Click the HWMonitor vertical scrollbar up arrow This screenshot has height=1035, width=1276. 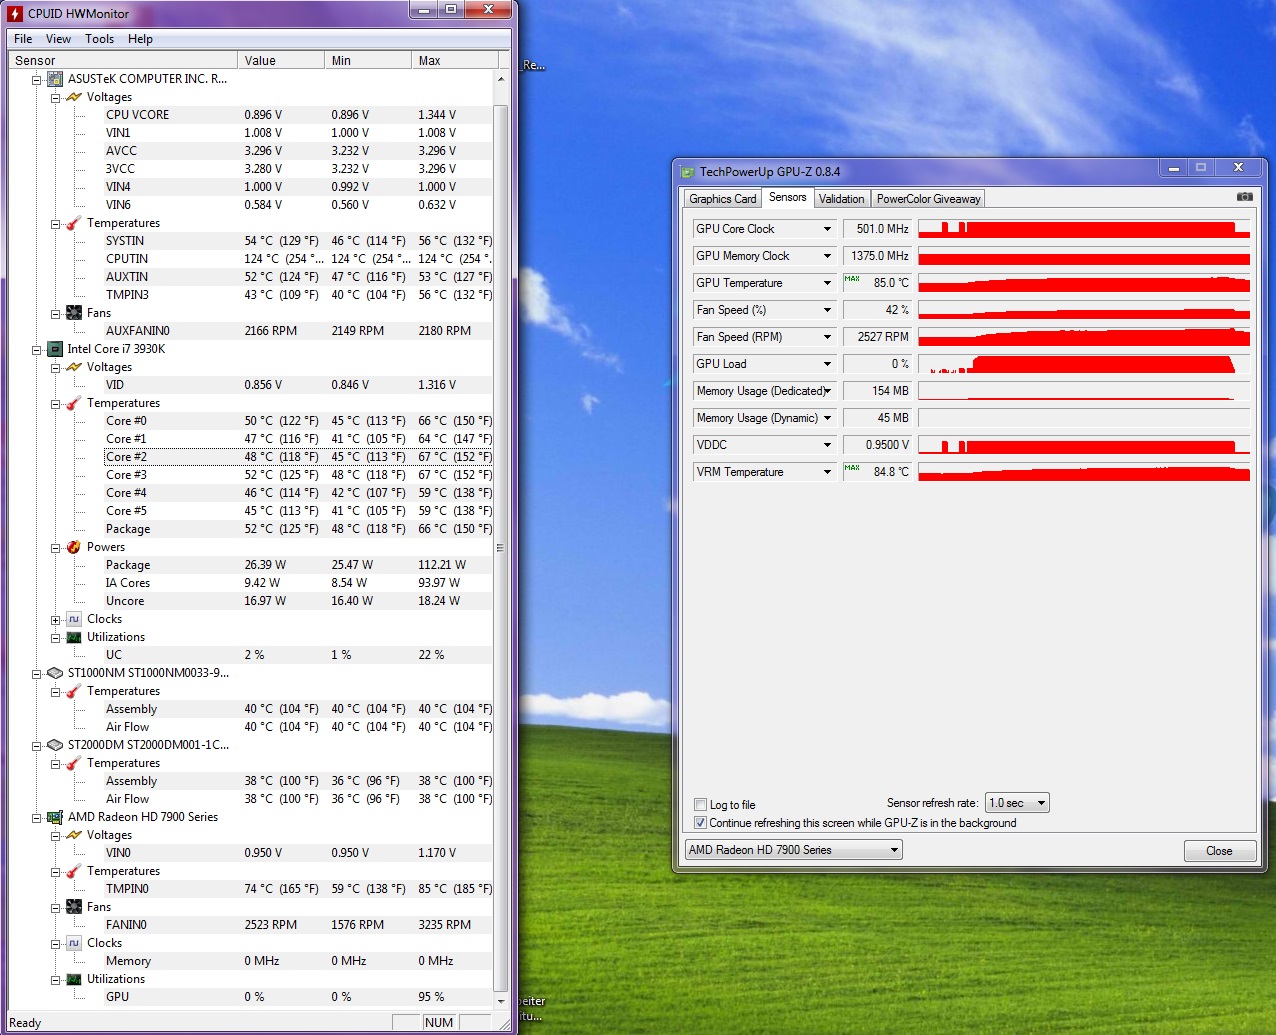tap(501, 78)
